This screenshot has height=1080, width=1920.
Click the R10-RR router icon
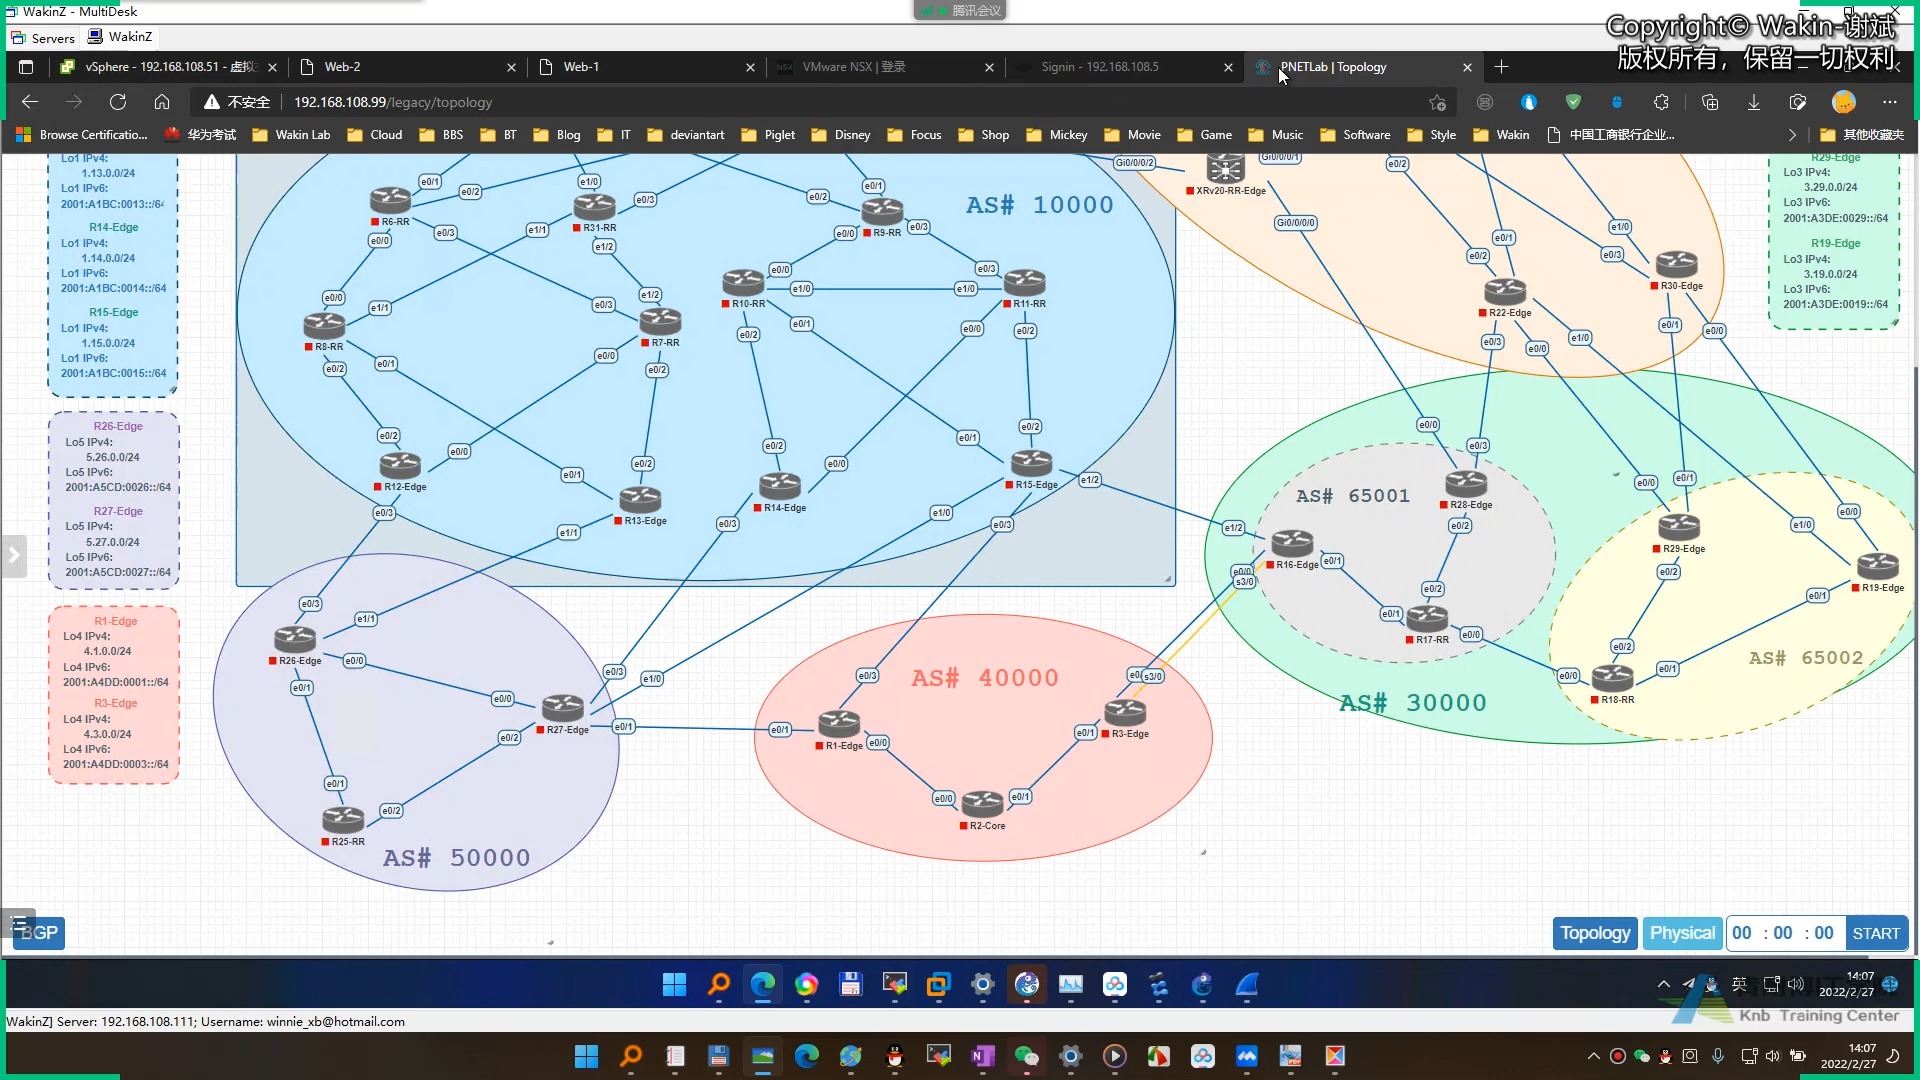tap(743, 282)
